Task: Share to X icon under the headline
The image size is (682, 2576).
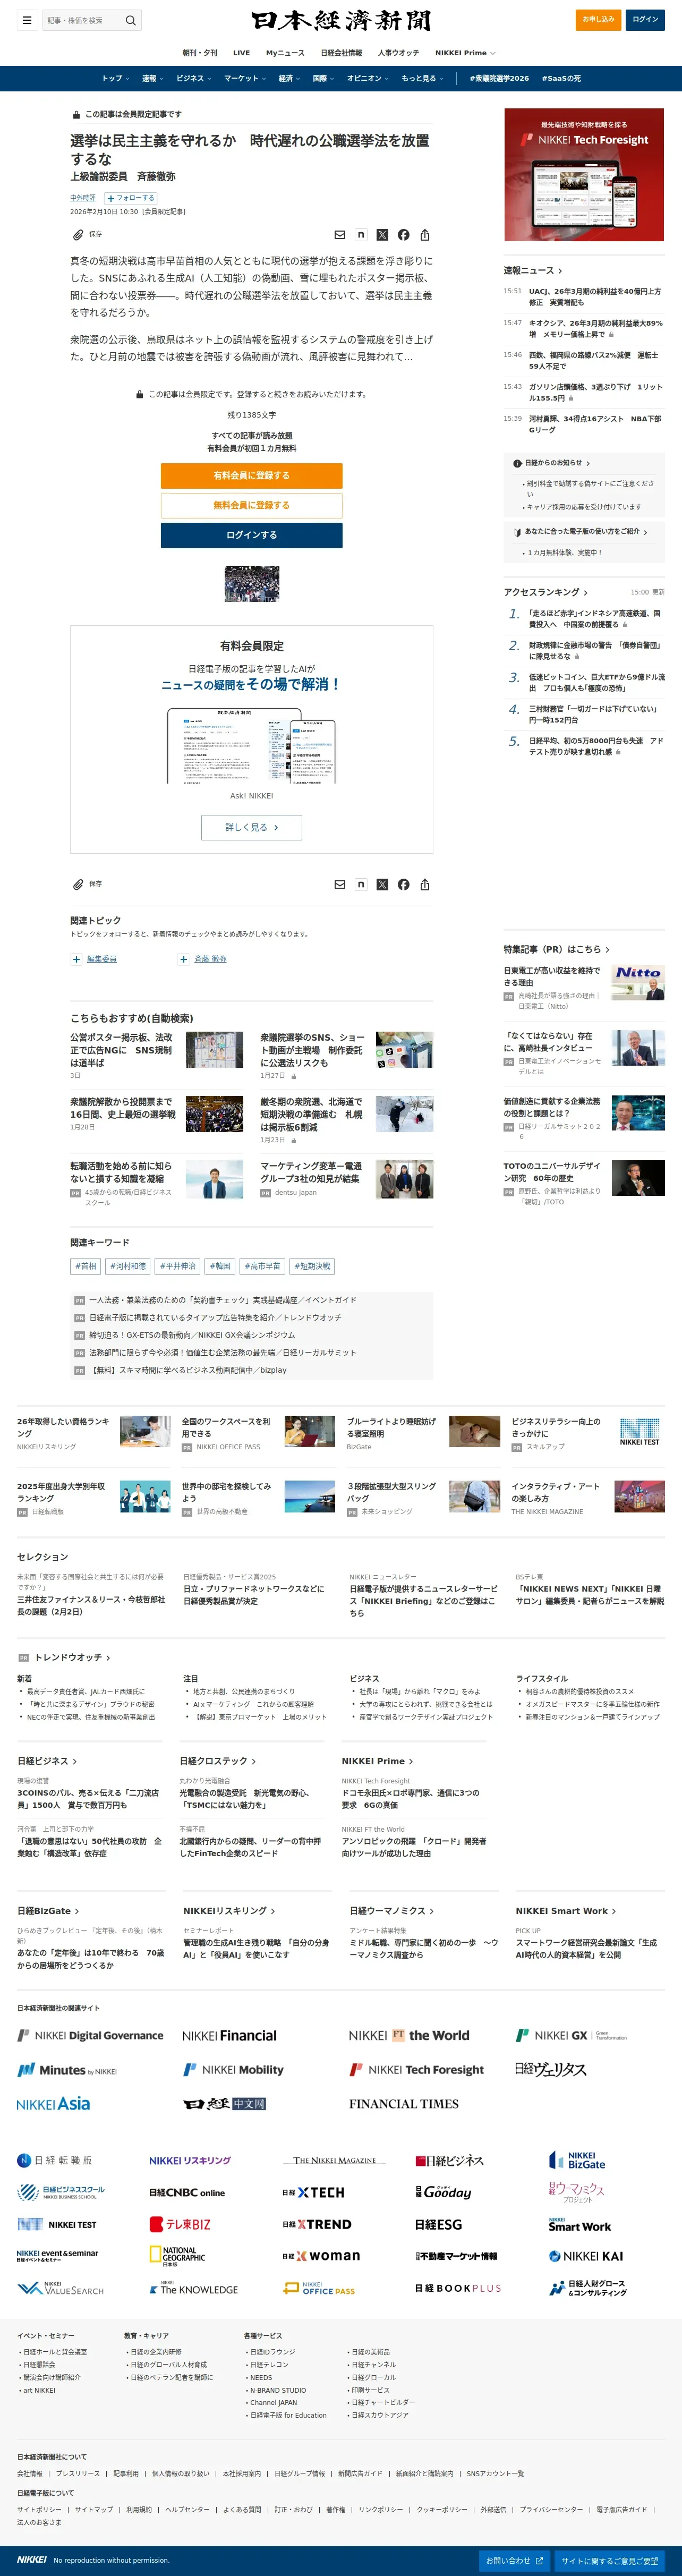Action: (x=382, y=235)
